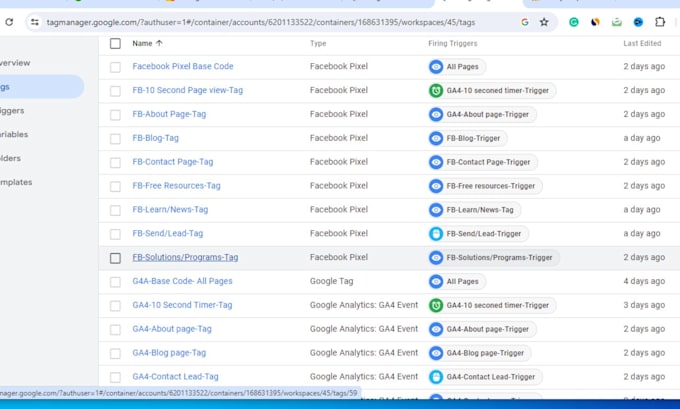
Task: Check the FB-Send/Lead-Tag row checkbox
Action: tap(115, 234)
